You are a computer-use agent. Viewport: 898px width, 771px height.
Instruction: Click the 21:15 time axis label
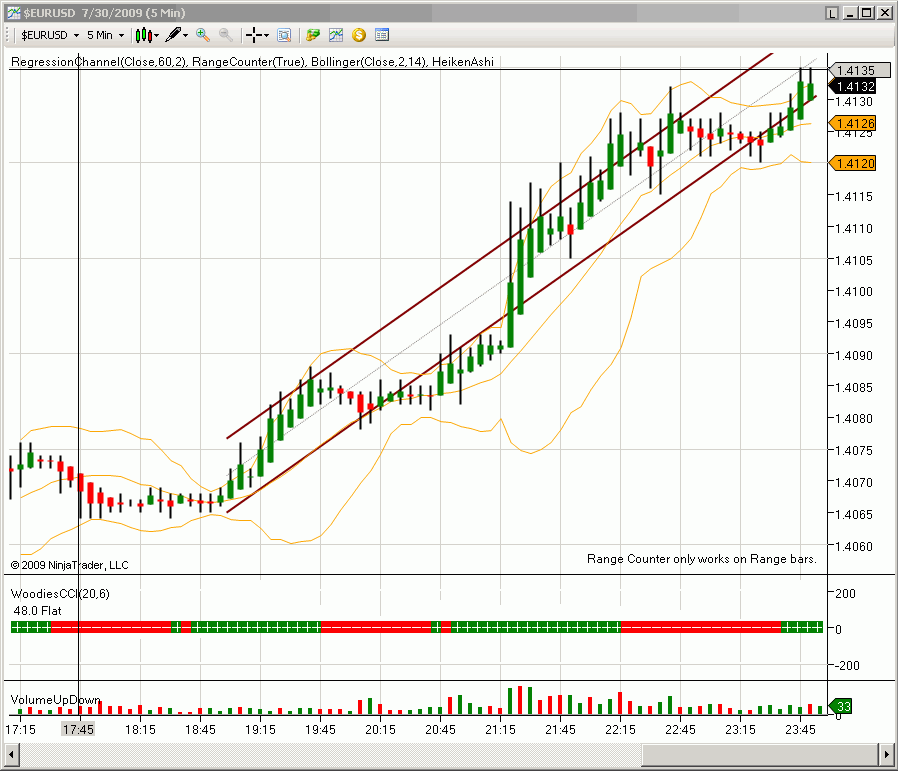coord(501,729)
